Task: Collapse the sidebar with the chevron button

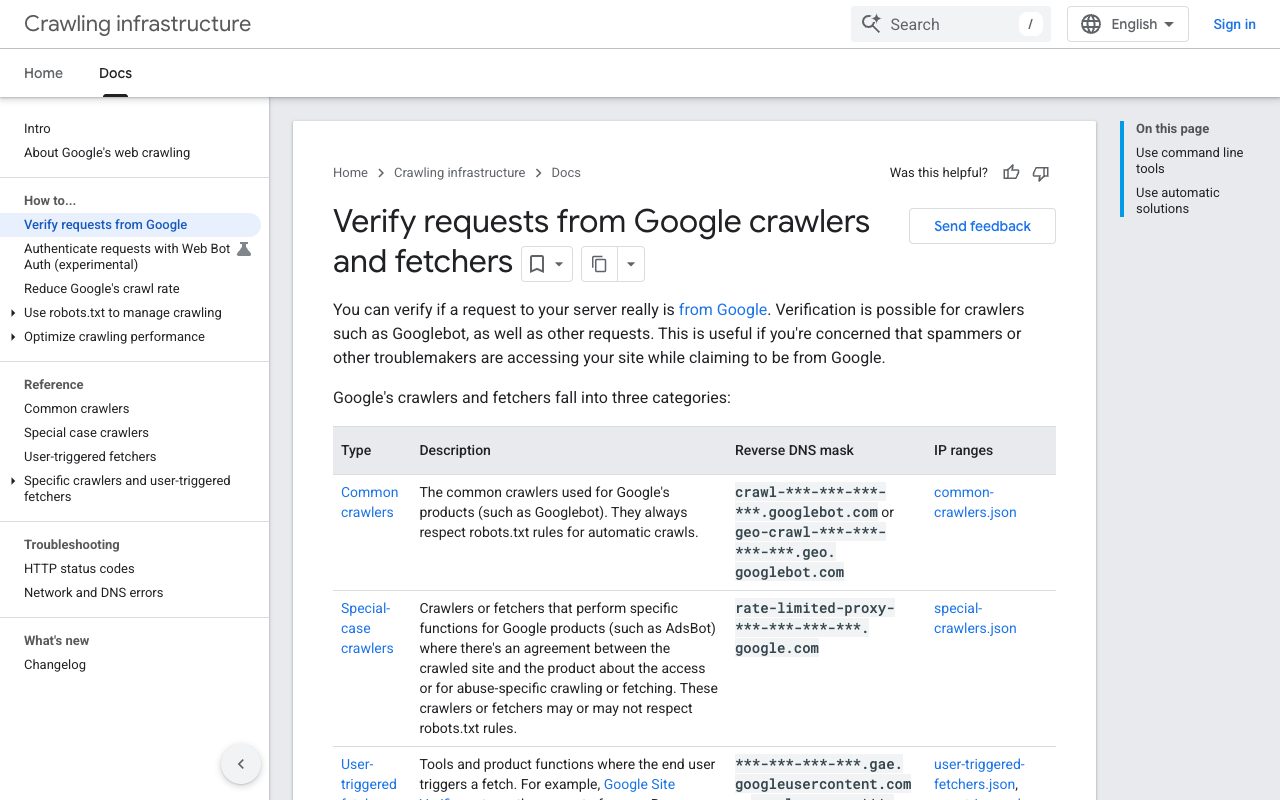Action: pos(241,764)
